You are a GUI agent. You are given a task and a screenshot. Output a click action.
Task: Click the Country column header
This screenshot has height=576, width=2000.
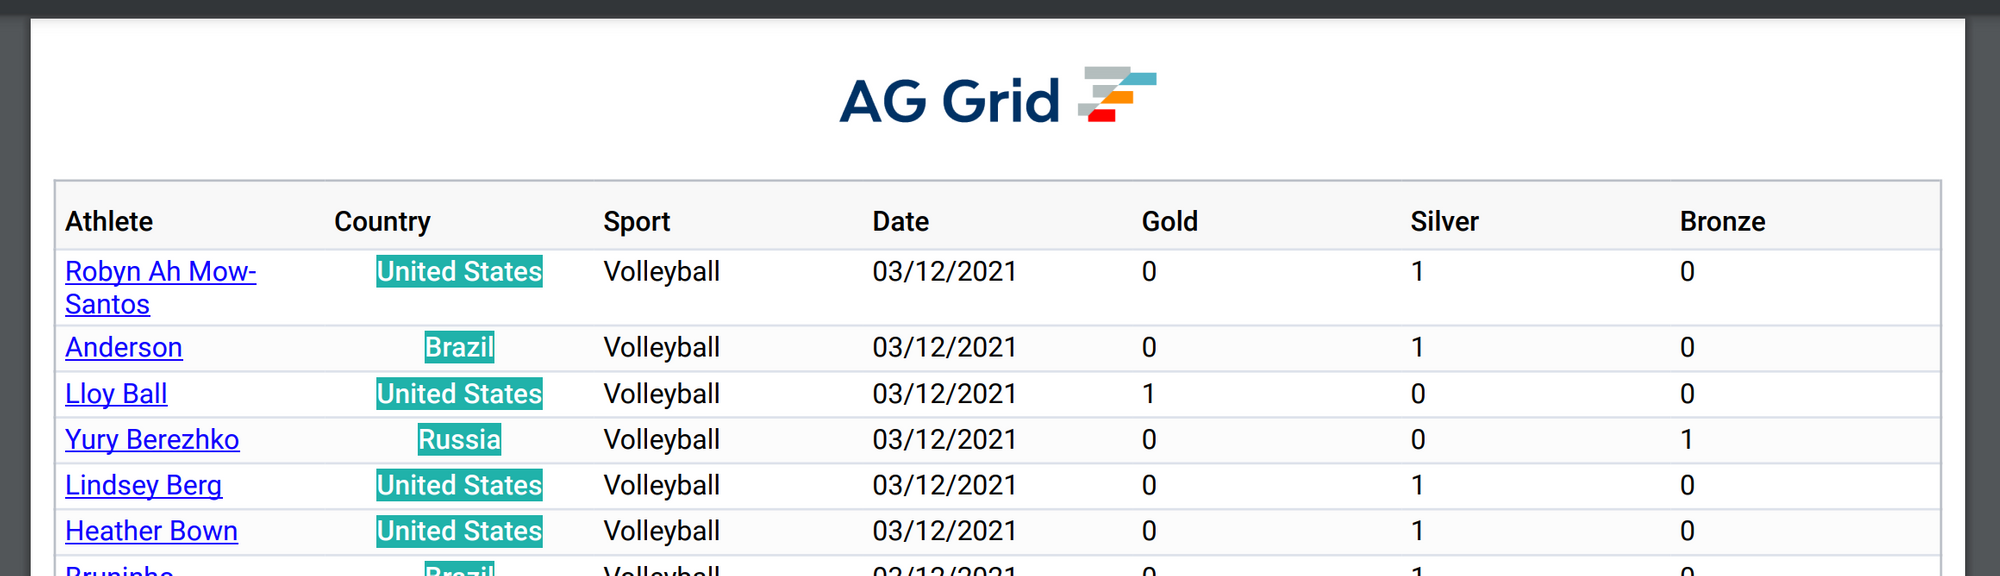coord(382,222)
